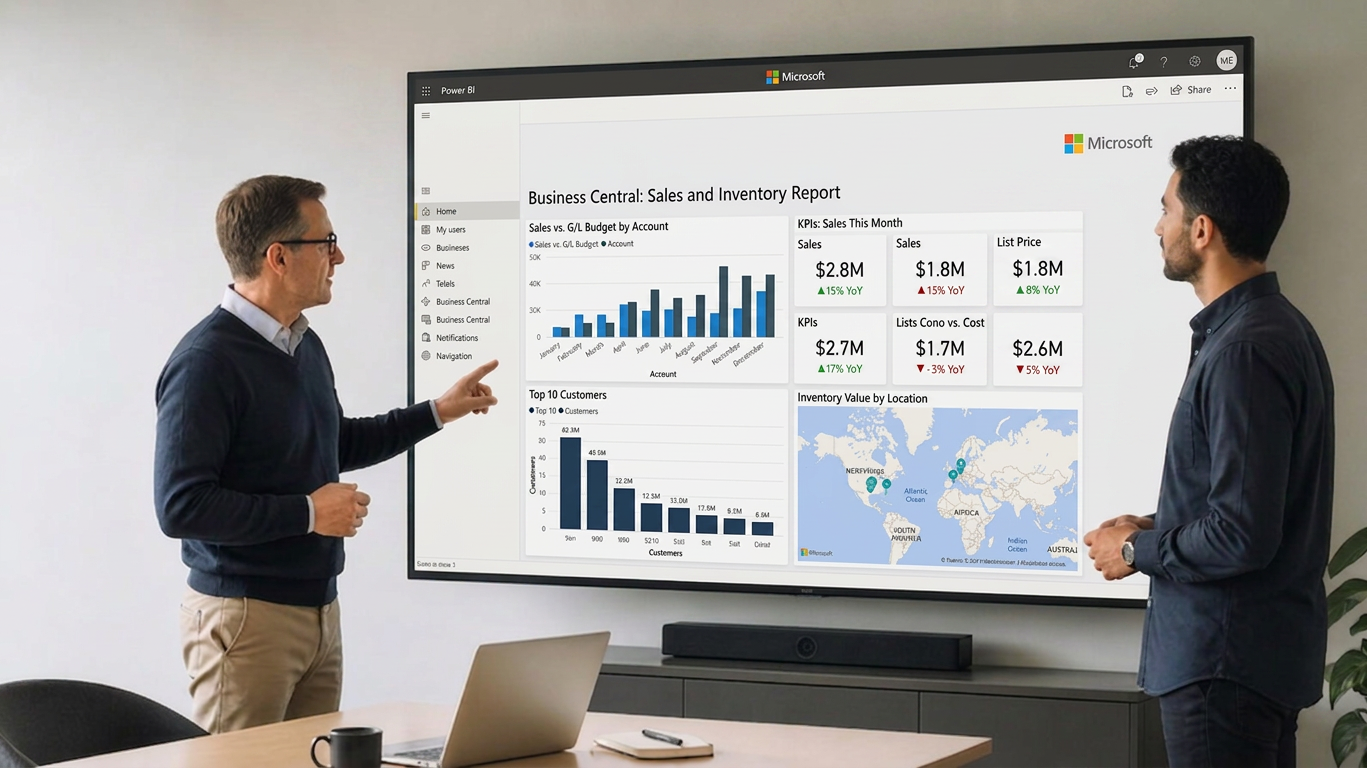
Task: Select the KPIs card showing $2.7M
Action: coord(840,349)
